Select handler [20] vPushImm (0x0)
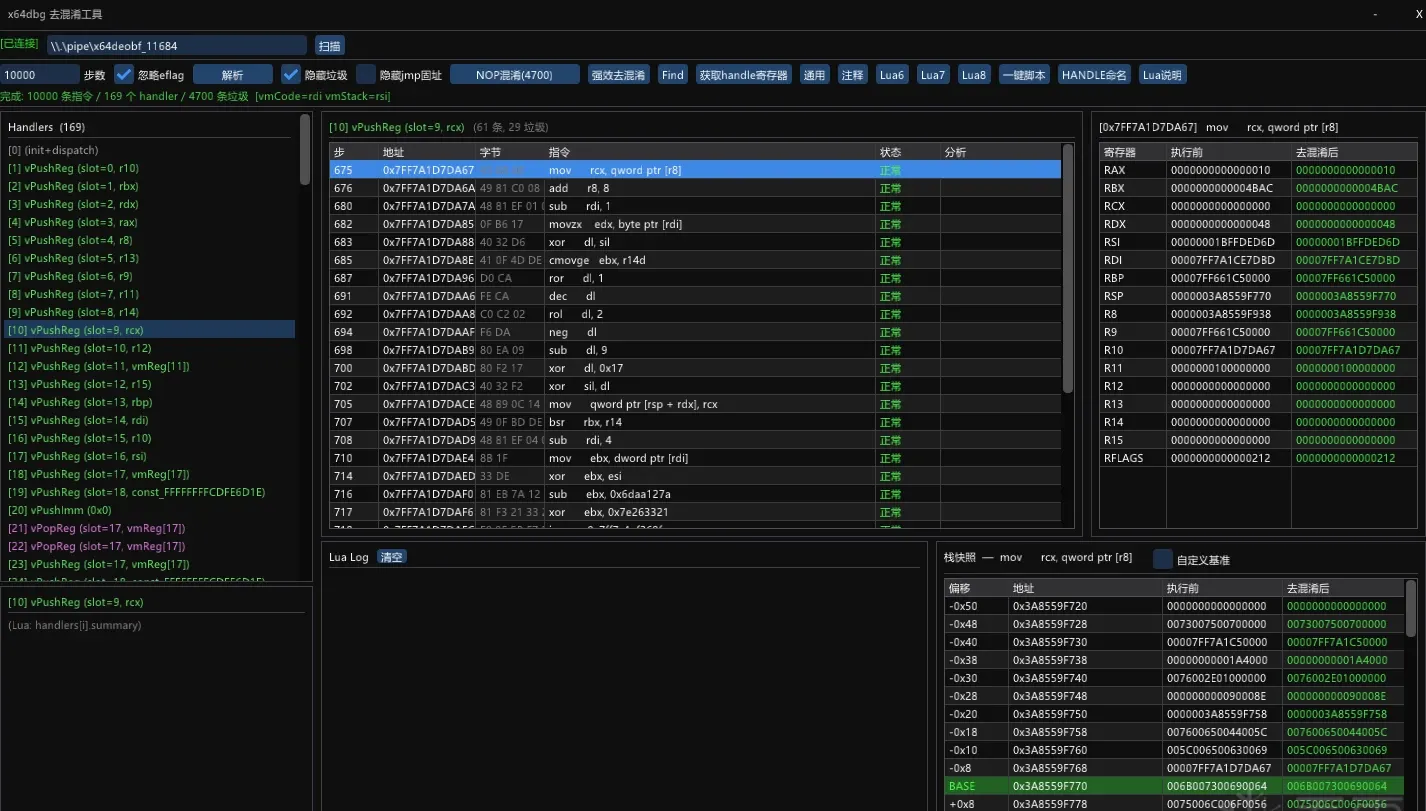This screenshot has width=1426, height=811. [151, 510]
